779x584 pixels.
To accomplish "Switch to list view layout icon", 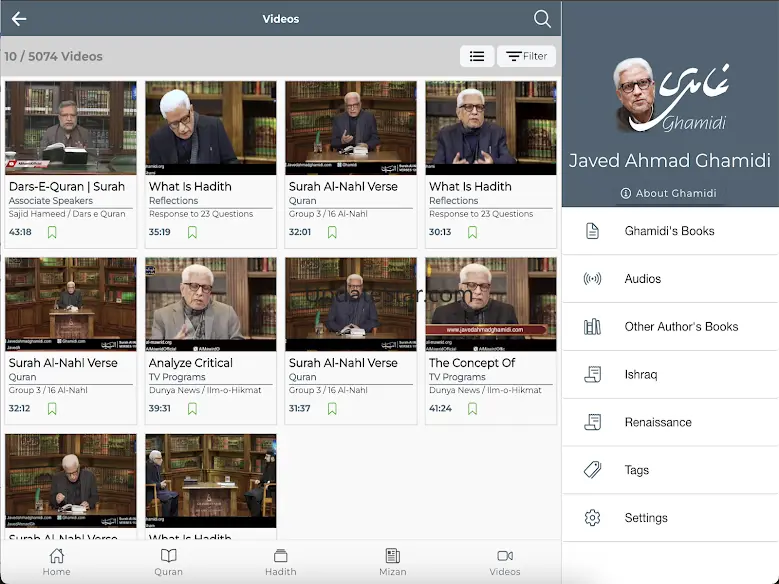I will pyautogui.click(x=477, y=57).
